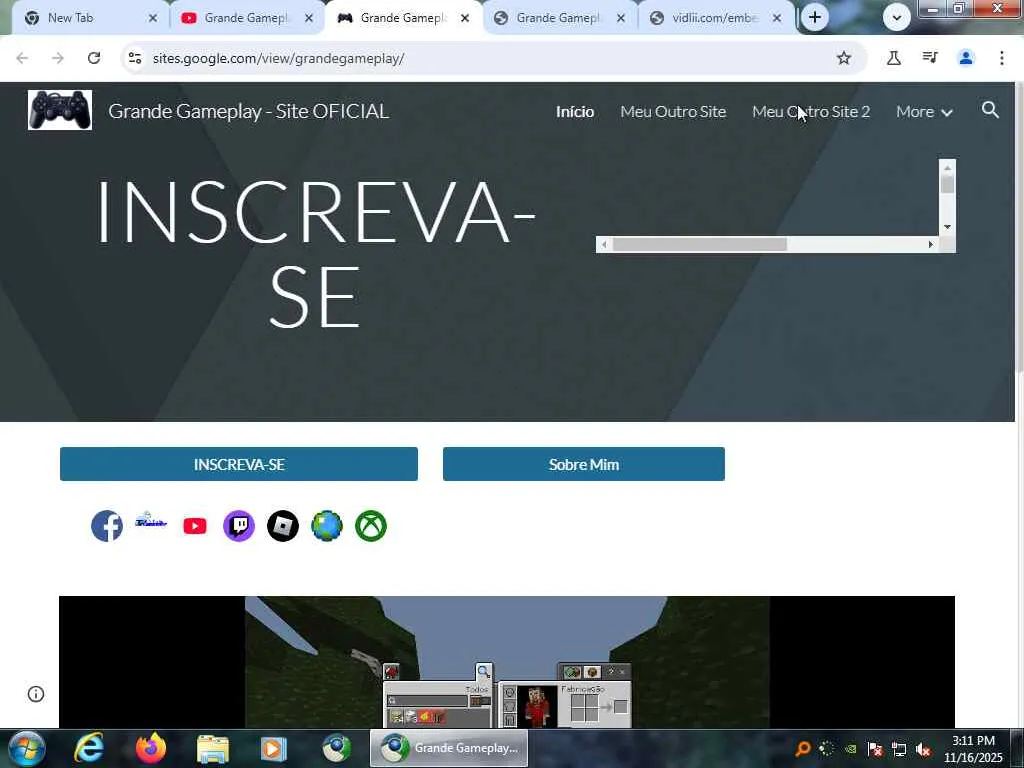Click the embedded frame horizontal scrollbar thumb
This screenshot has height=768, width=1024.
pos(700,244)
